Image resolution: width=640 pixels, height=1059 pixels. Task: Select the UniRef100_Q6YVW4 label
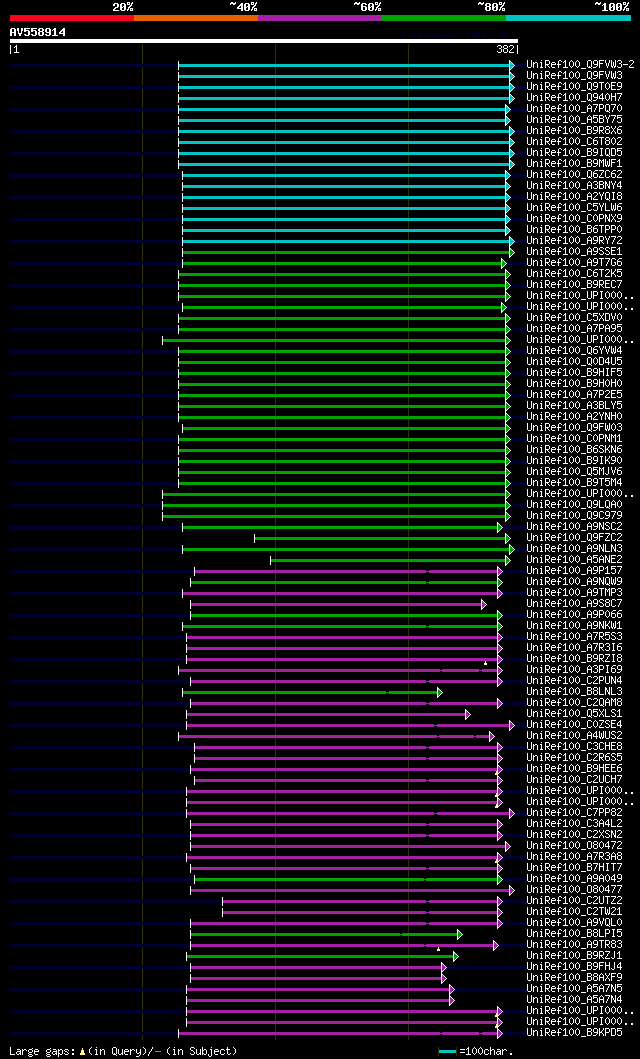click(575, 351)
